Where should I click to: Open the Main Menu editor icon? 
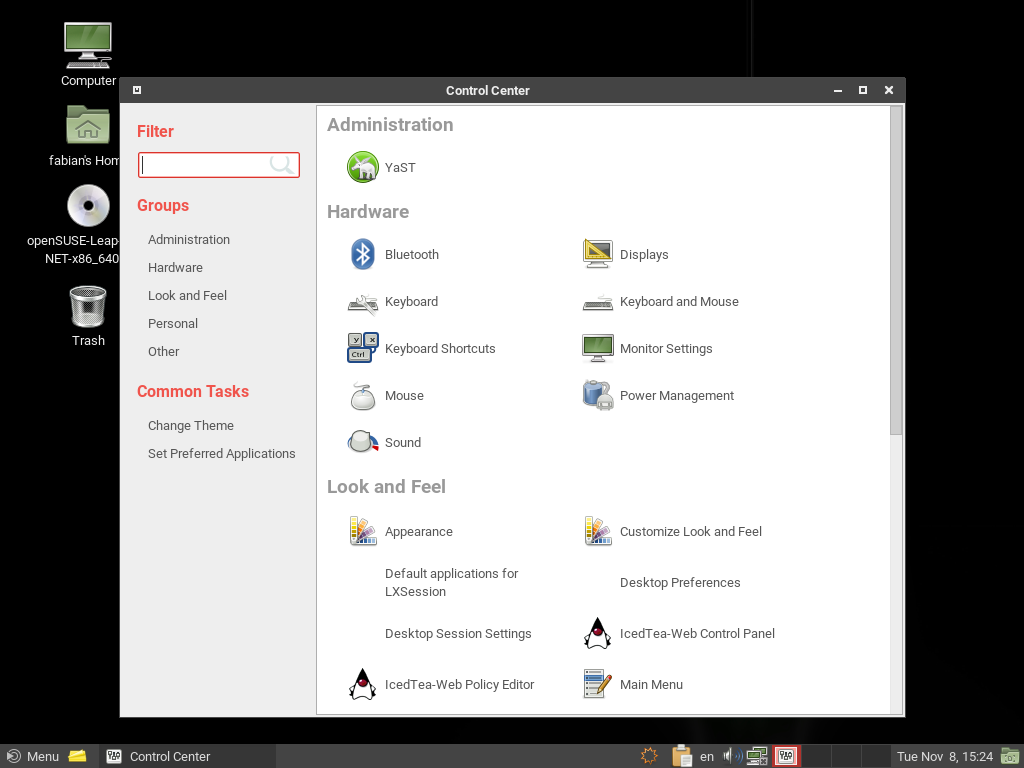pyautogui.click(x=598, y=684)
